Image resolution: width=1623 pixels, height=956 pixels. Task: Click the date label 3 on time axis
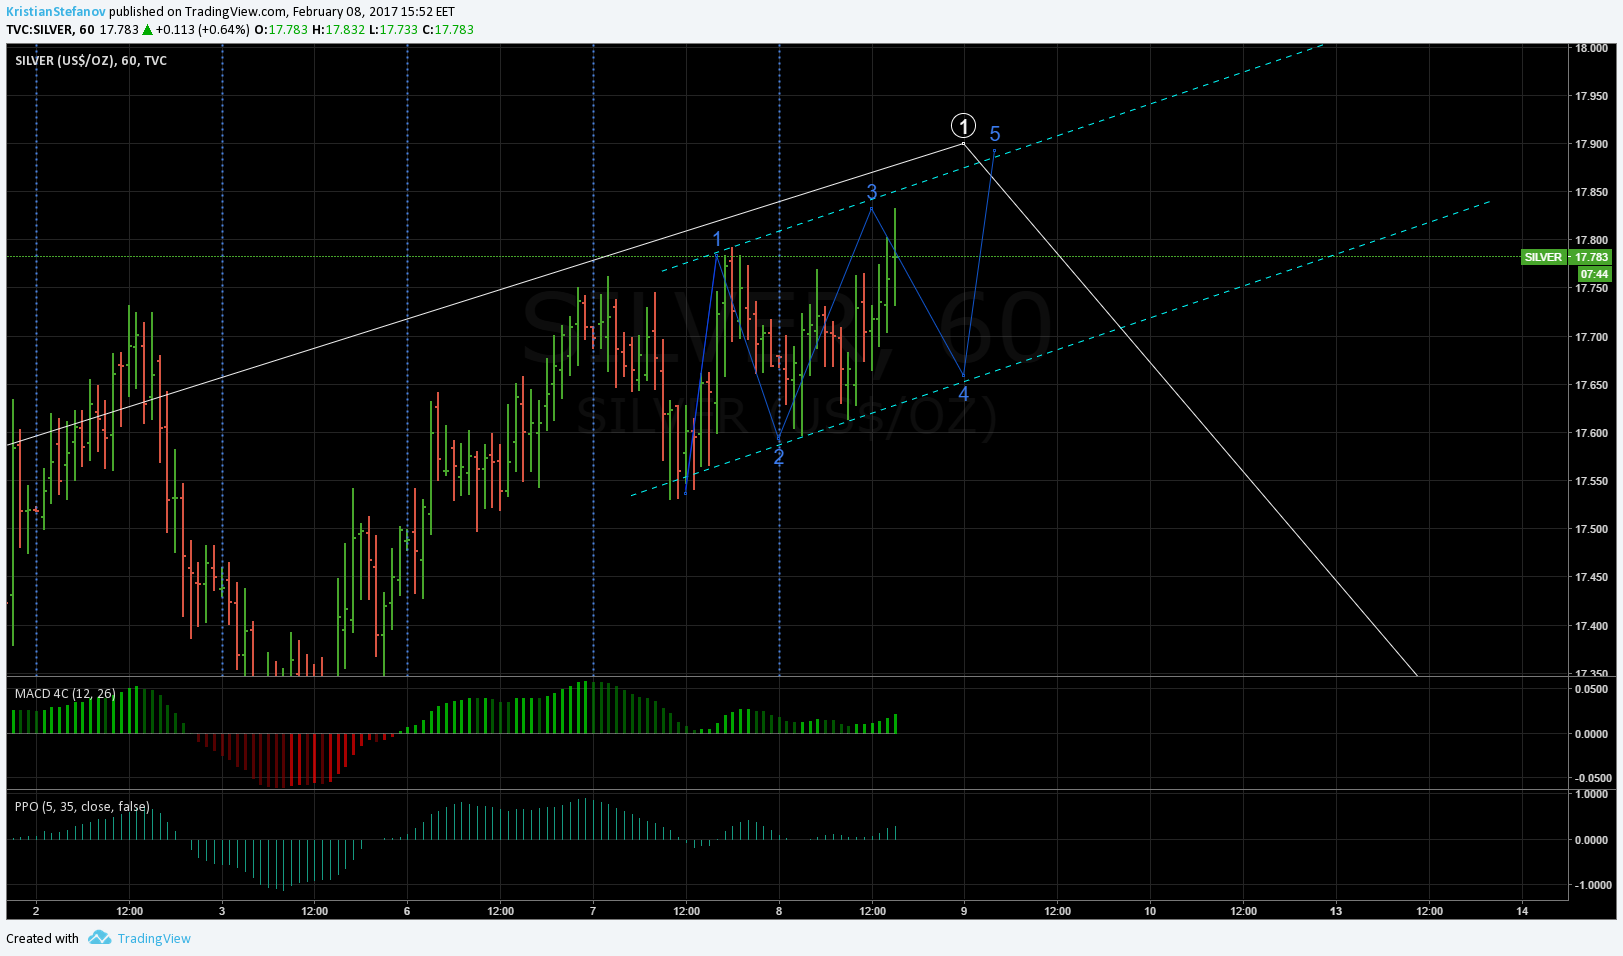[222, 911]
